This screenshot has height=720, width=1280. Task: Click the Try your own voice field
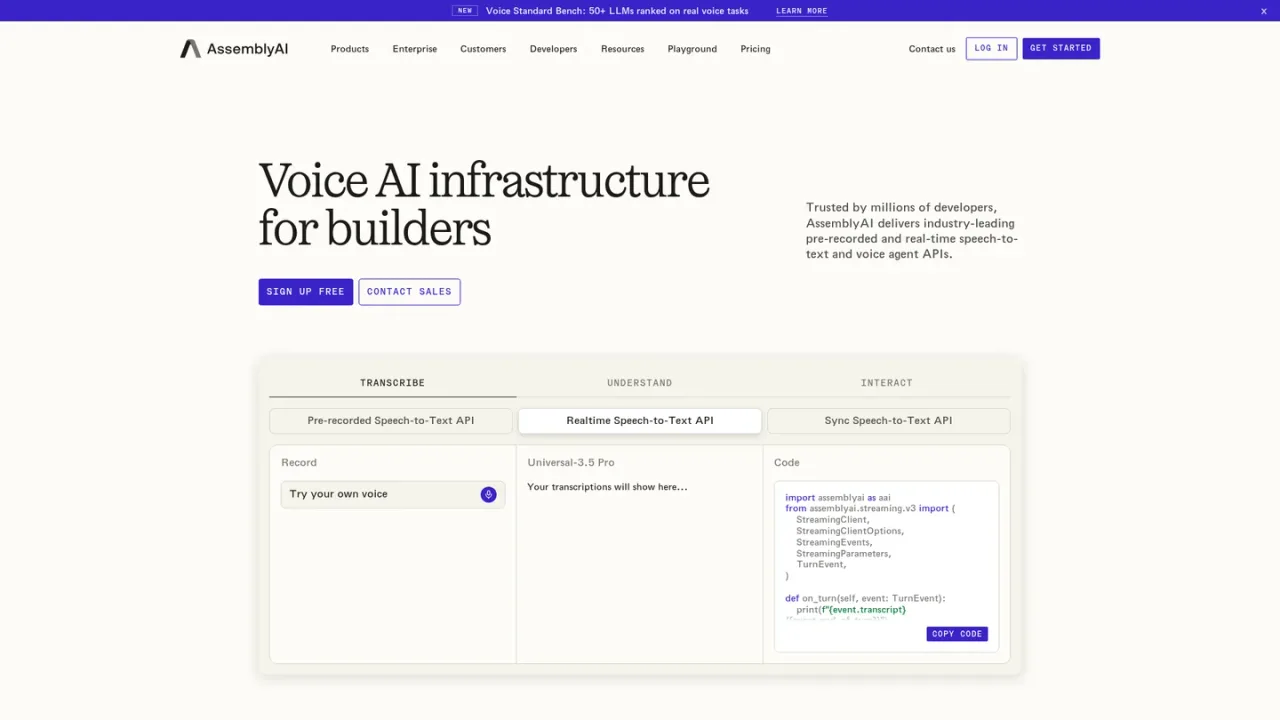point(393,494)
